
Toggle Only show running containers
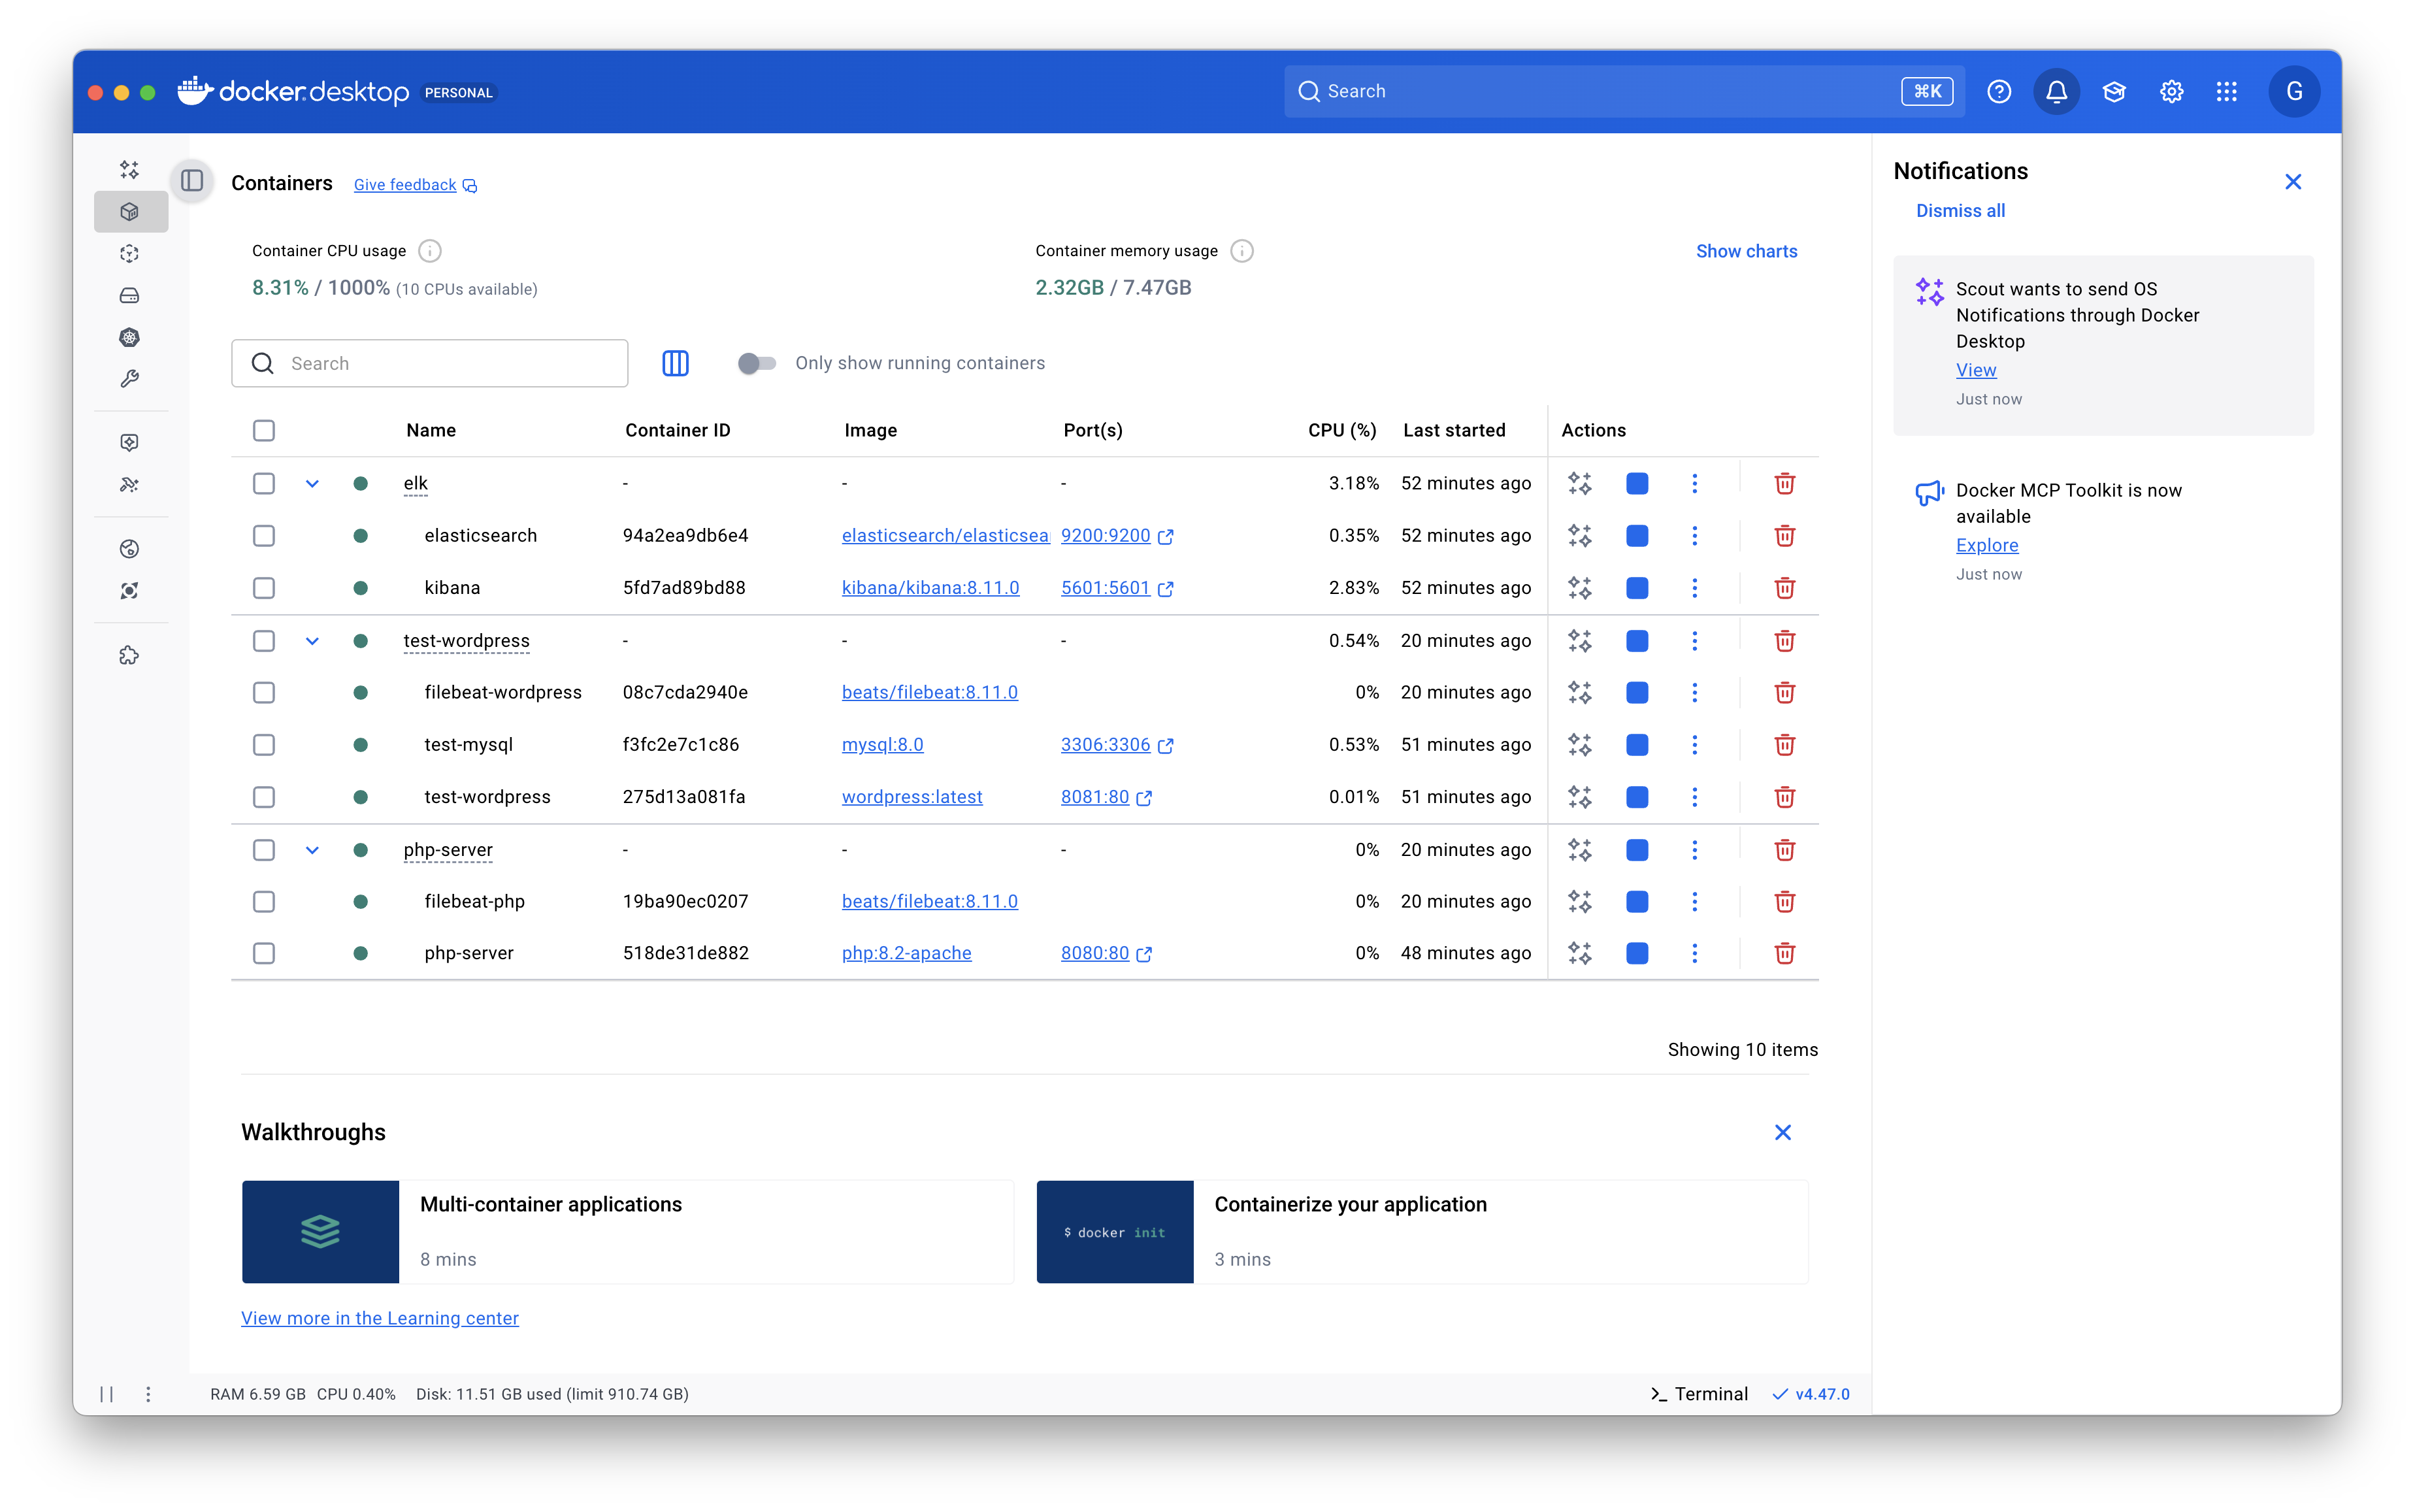757,363
